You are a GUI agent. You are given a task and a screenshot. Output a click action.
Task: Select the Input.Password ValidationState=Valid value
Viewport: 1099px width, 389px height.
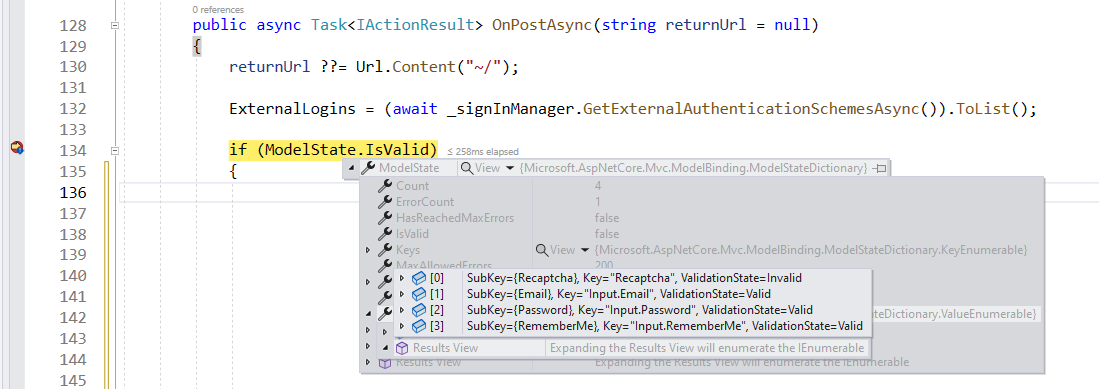[x=640, y=310]
